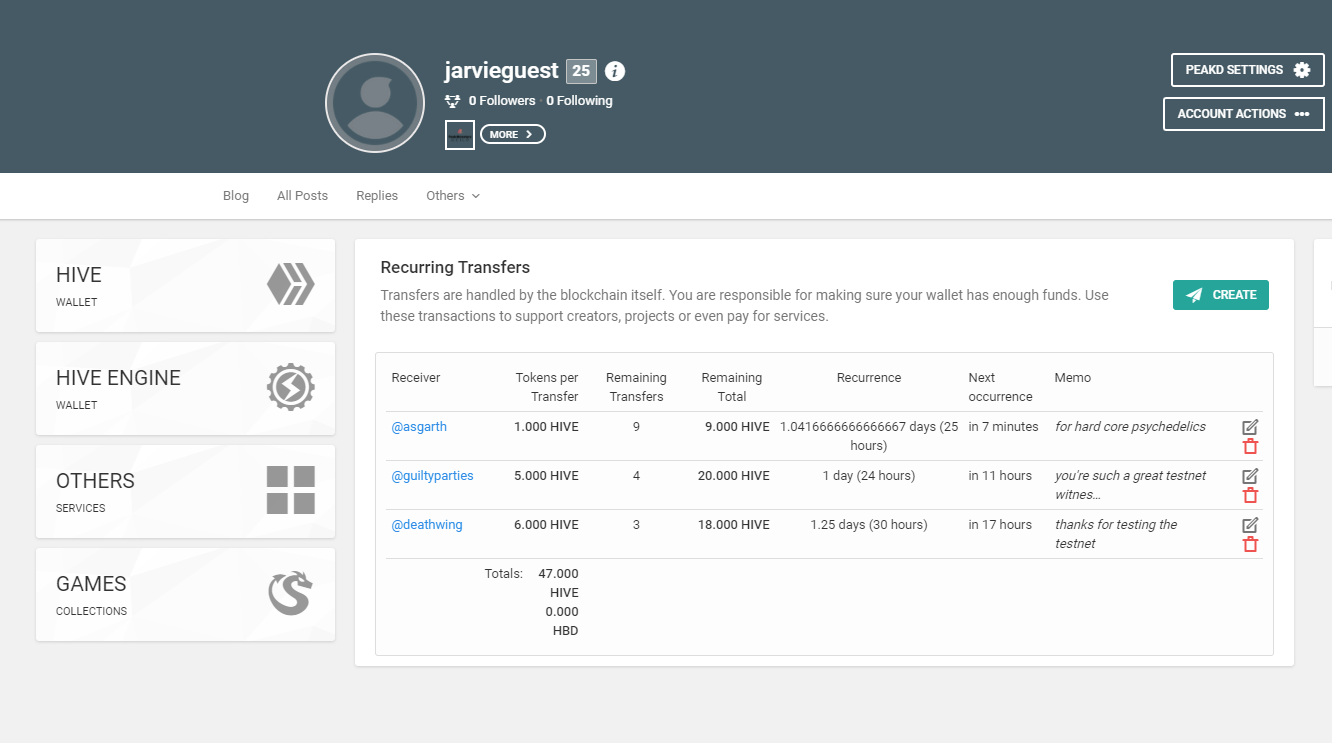Click the Next occurrence column header
Viewport: 1332px width, 743px height.
[x=1000, y=387]
